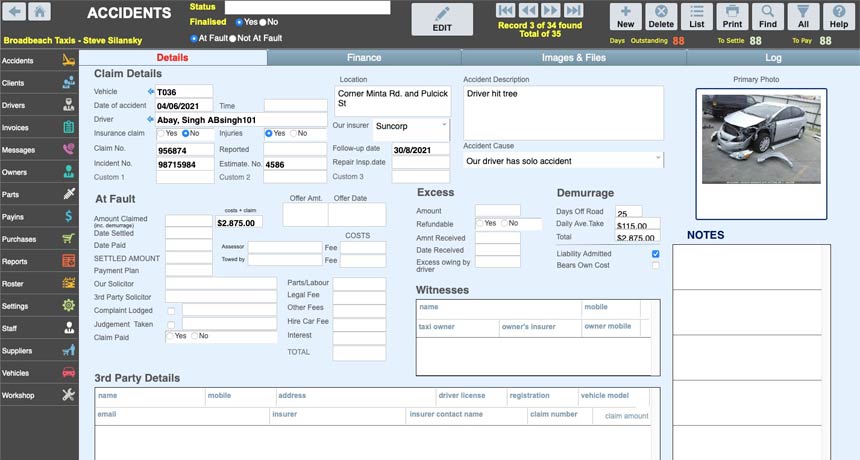Delete the current accident record
The width and height of the screenshot is (860, 460).
click(660, 16)
